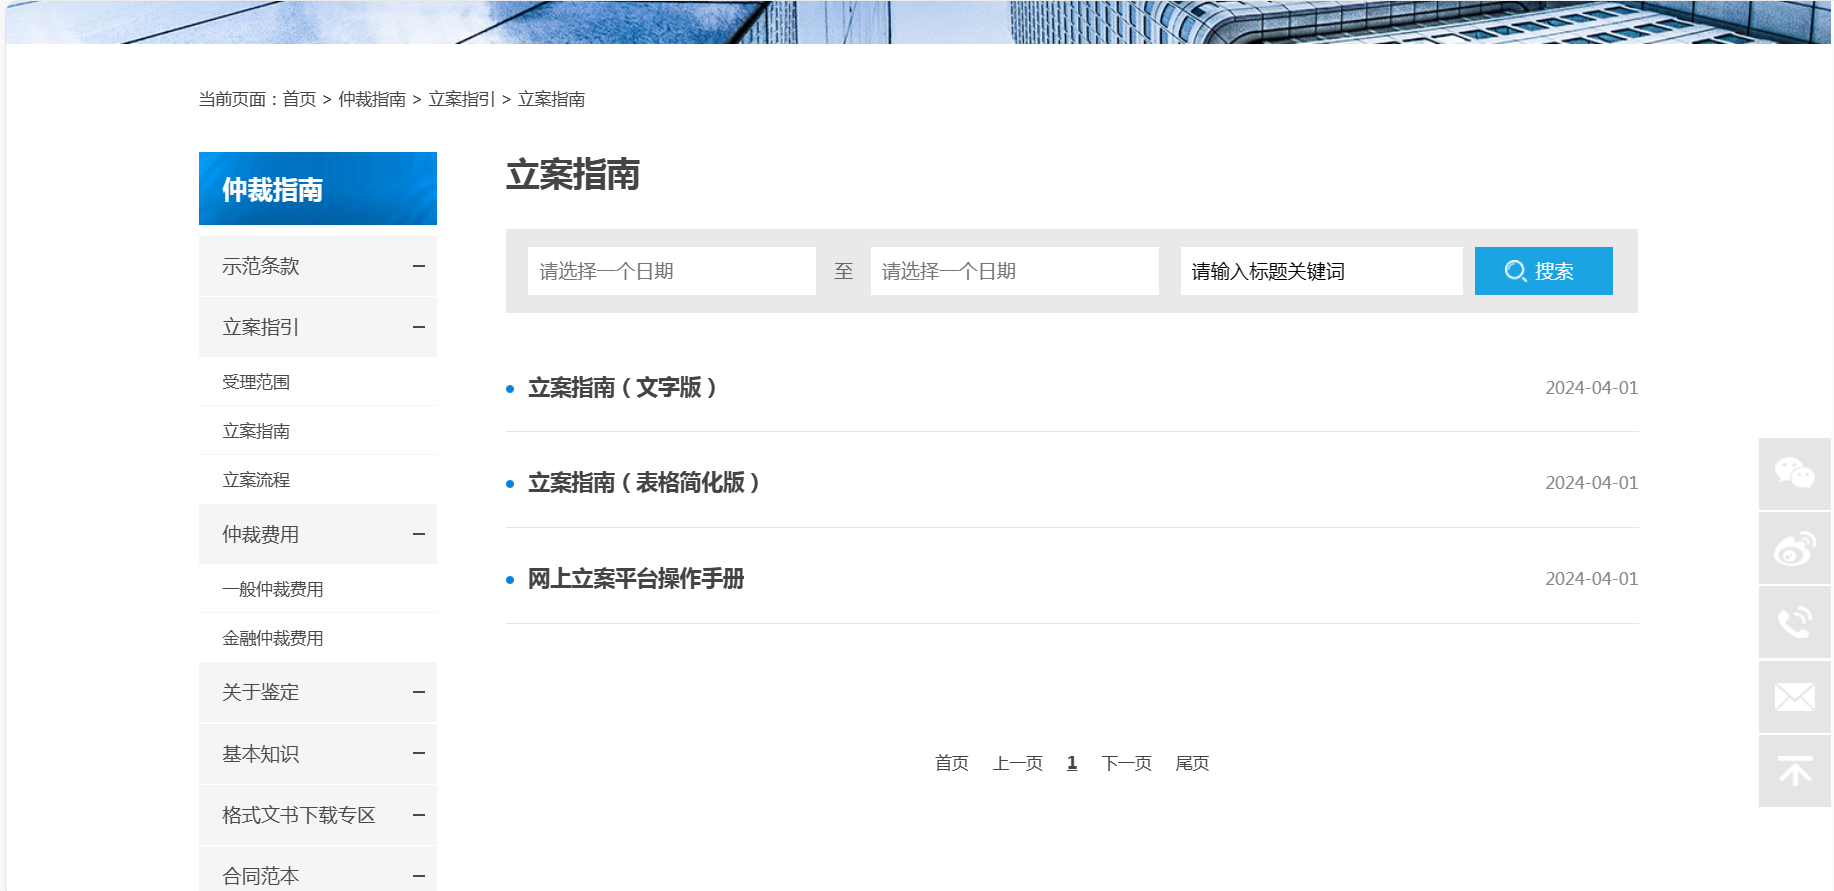1834x891 pixels.
Task: Open the 立案指南（文字版）article link
Action: [x=622, y=388]
